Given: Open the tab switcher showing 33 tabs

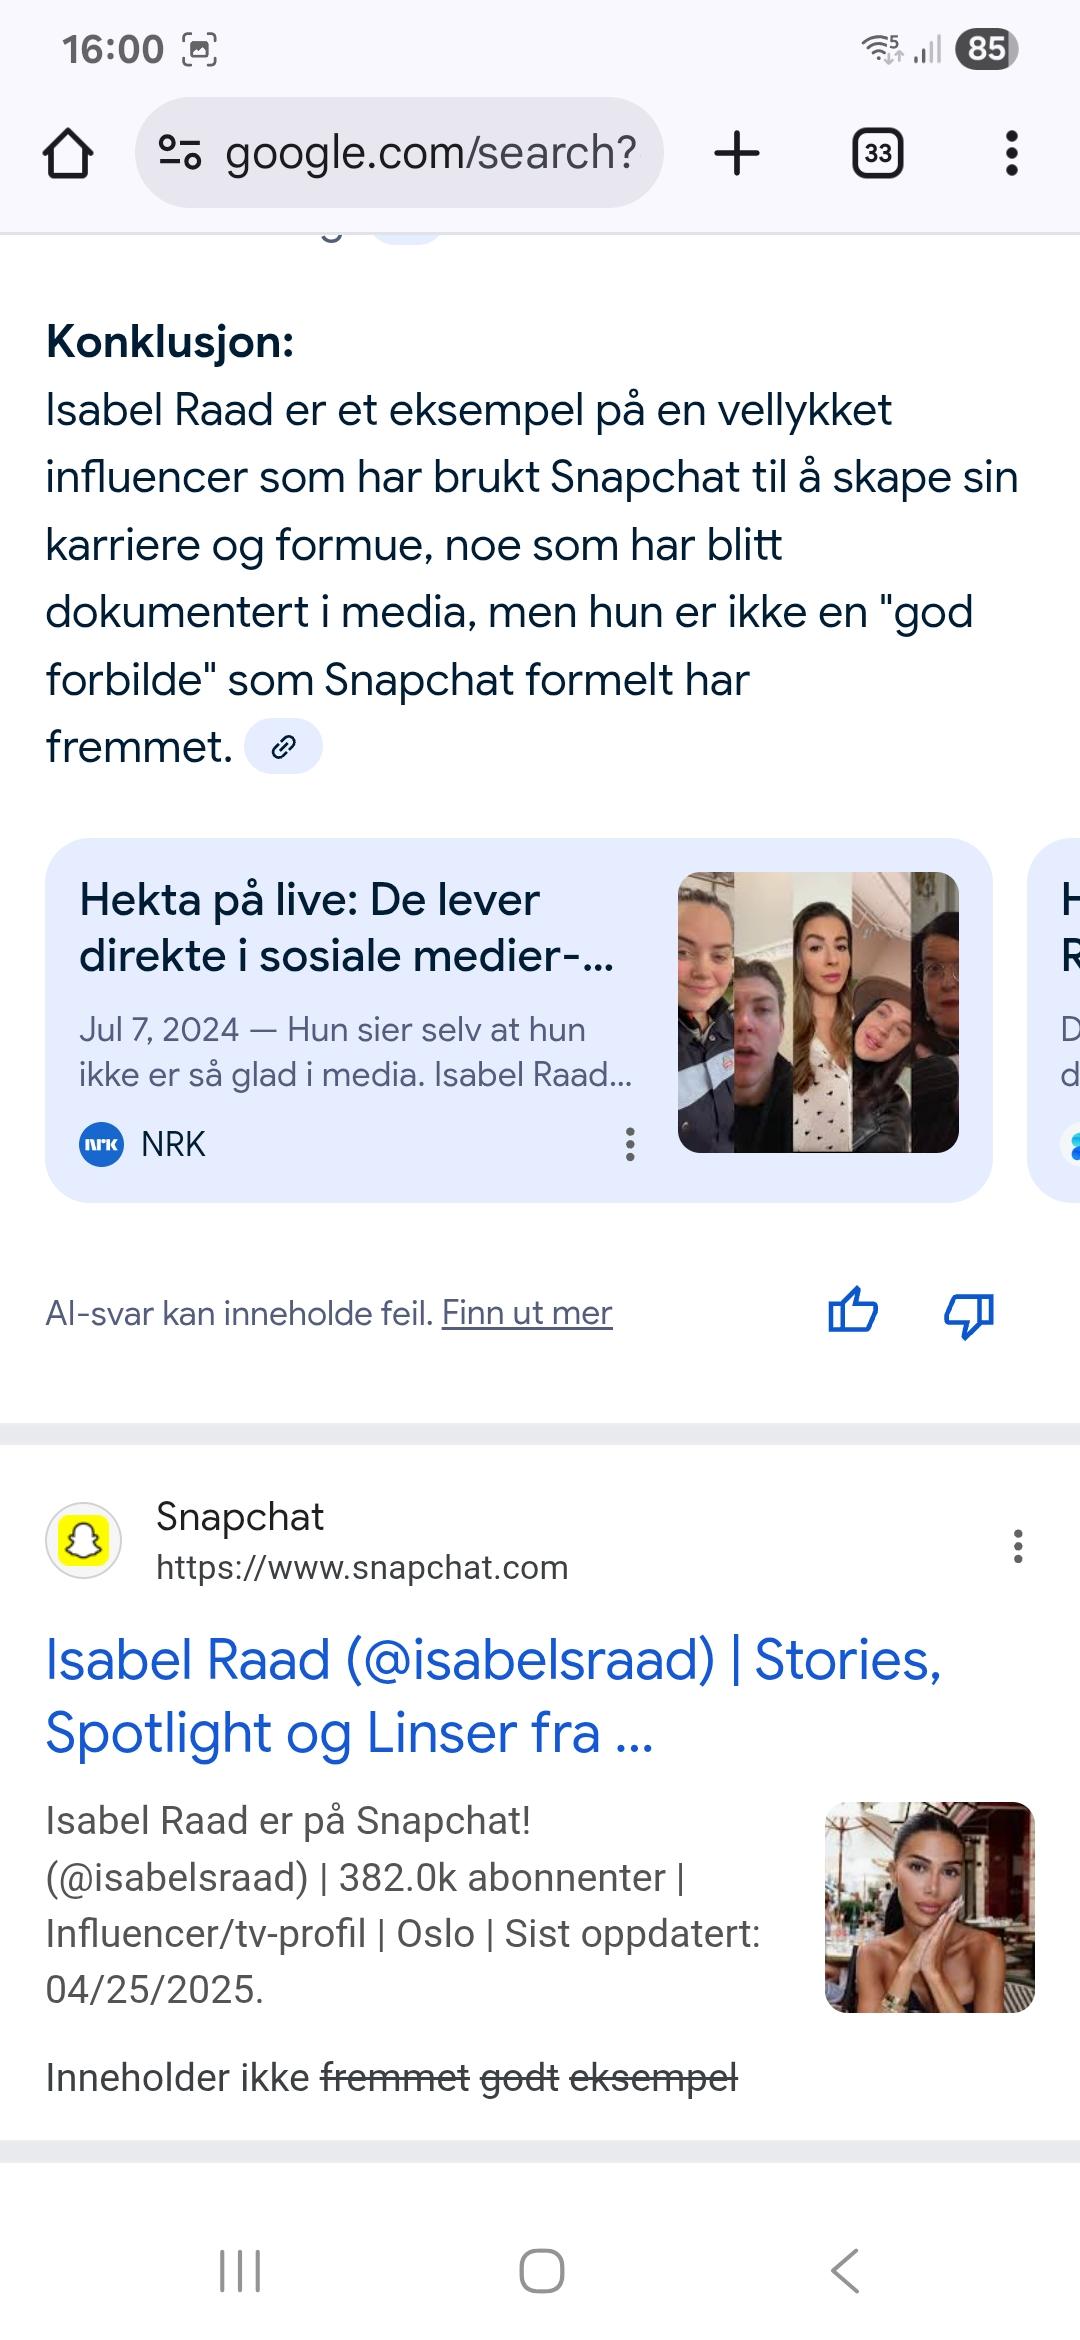Looking at the screenshot, I should point(877,153).
